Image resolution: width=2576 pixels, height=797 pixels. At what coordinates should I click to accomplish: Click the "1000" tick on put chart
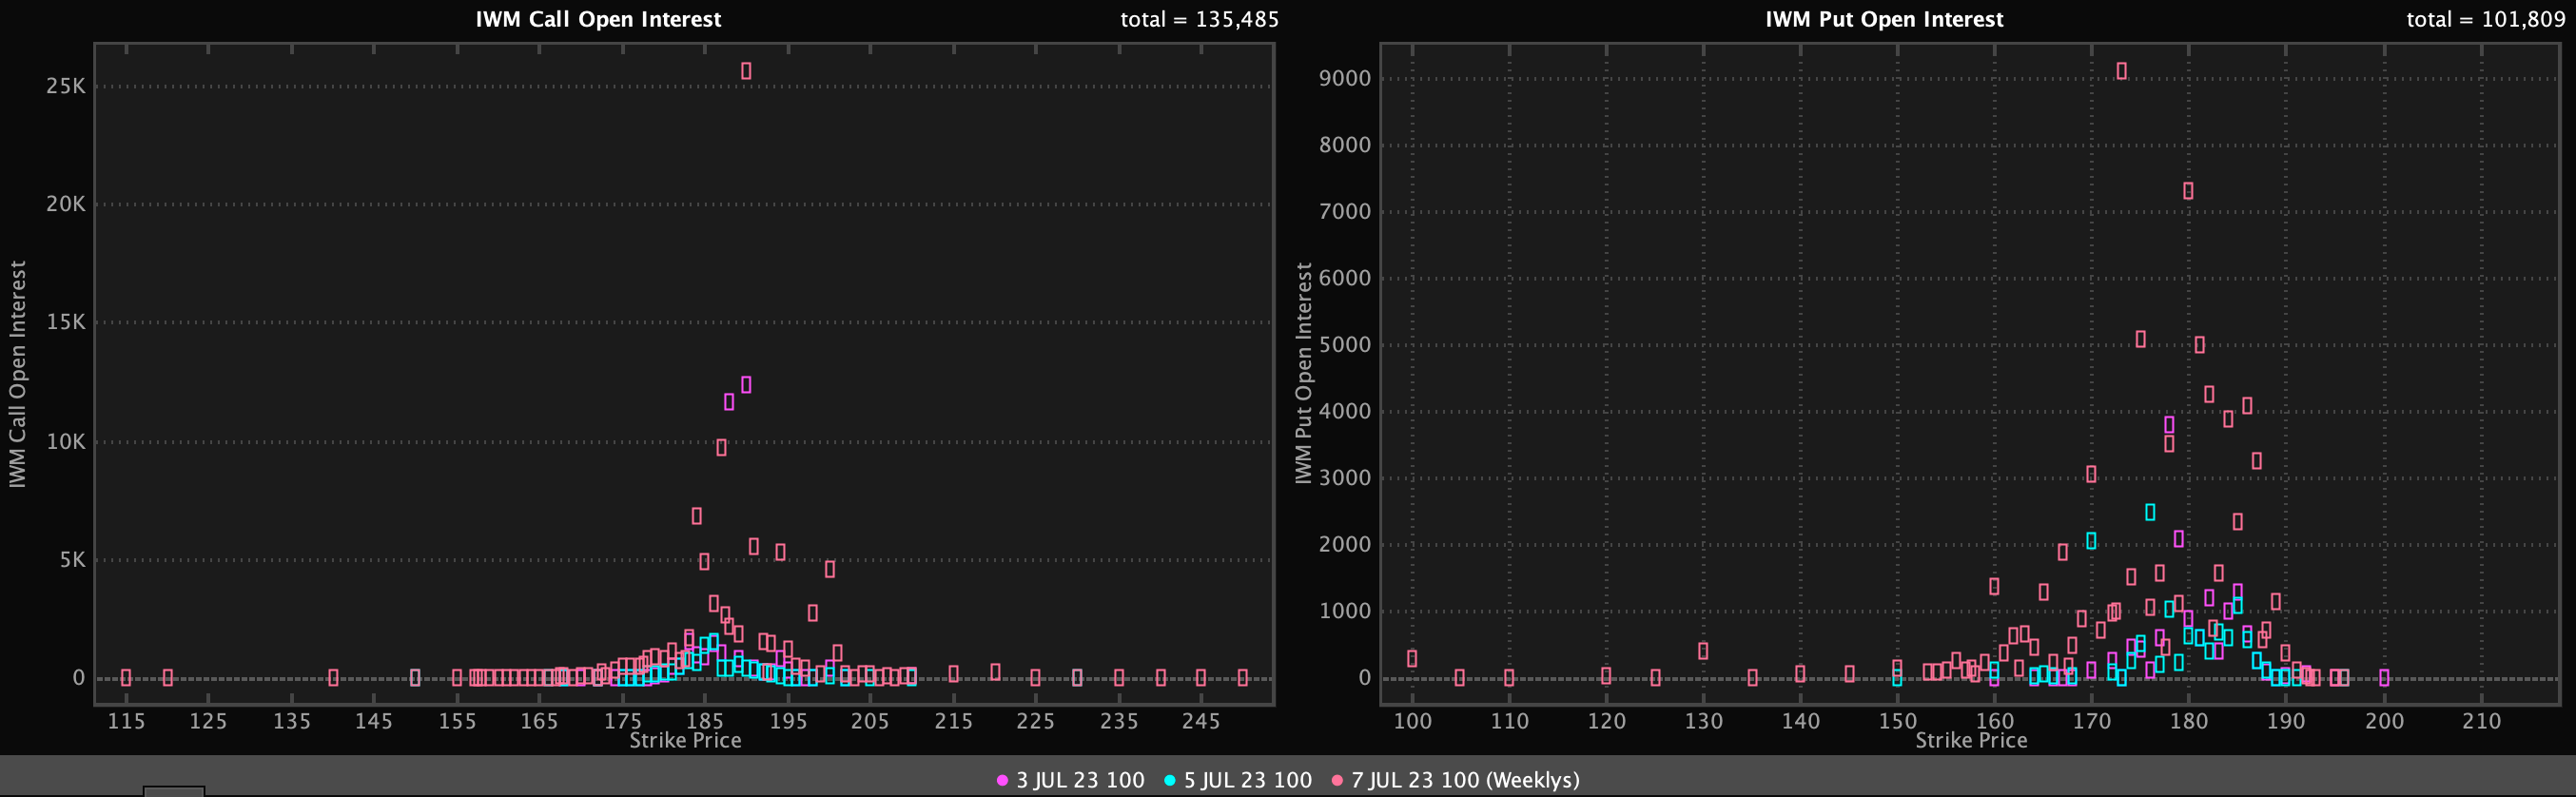[1345, 610]
